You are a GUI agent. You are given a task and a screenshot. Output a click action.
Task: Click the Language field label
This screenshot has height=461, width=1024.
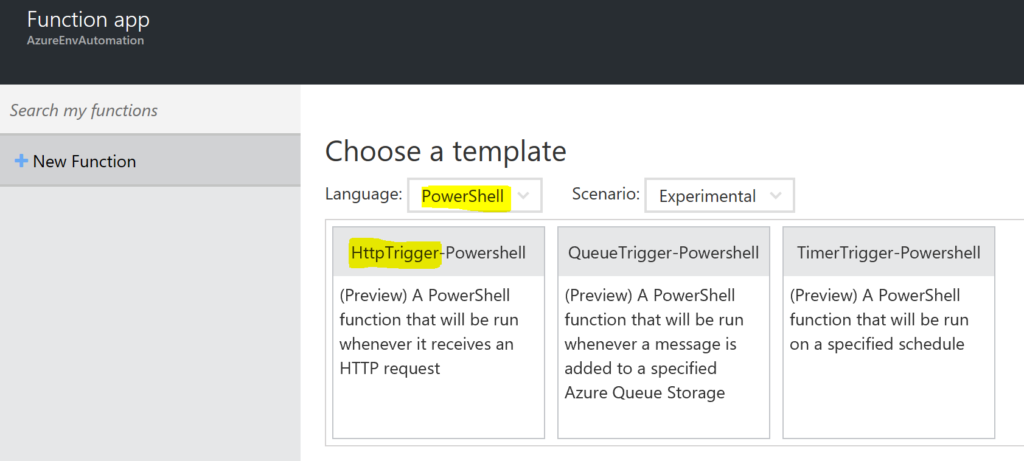click(363, 194)
